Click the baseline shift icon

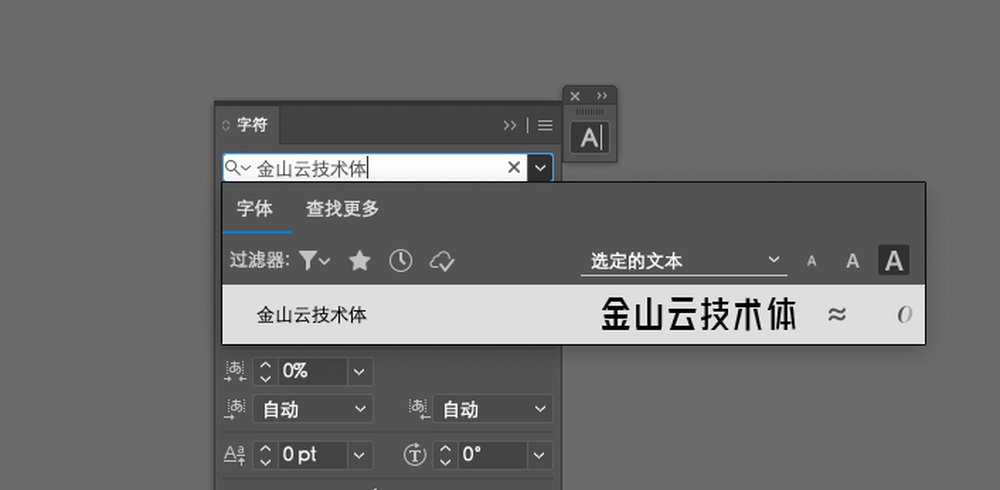(235, 455)
